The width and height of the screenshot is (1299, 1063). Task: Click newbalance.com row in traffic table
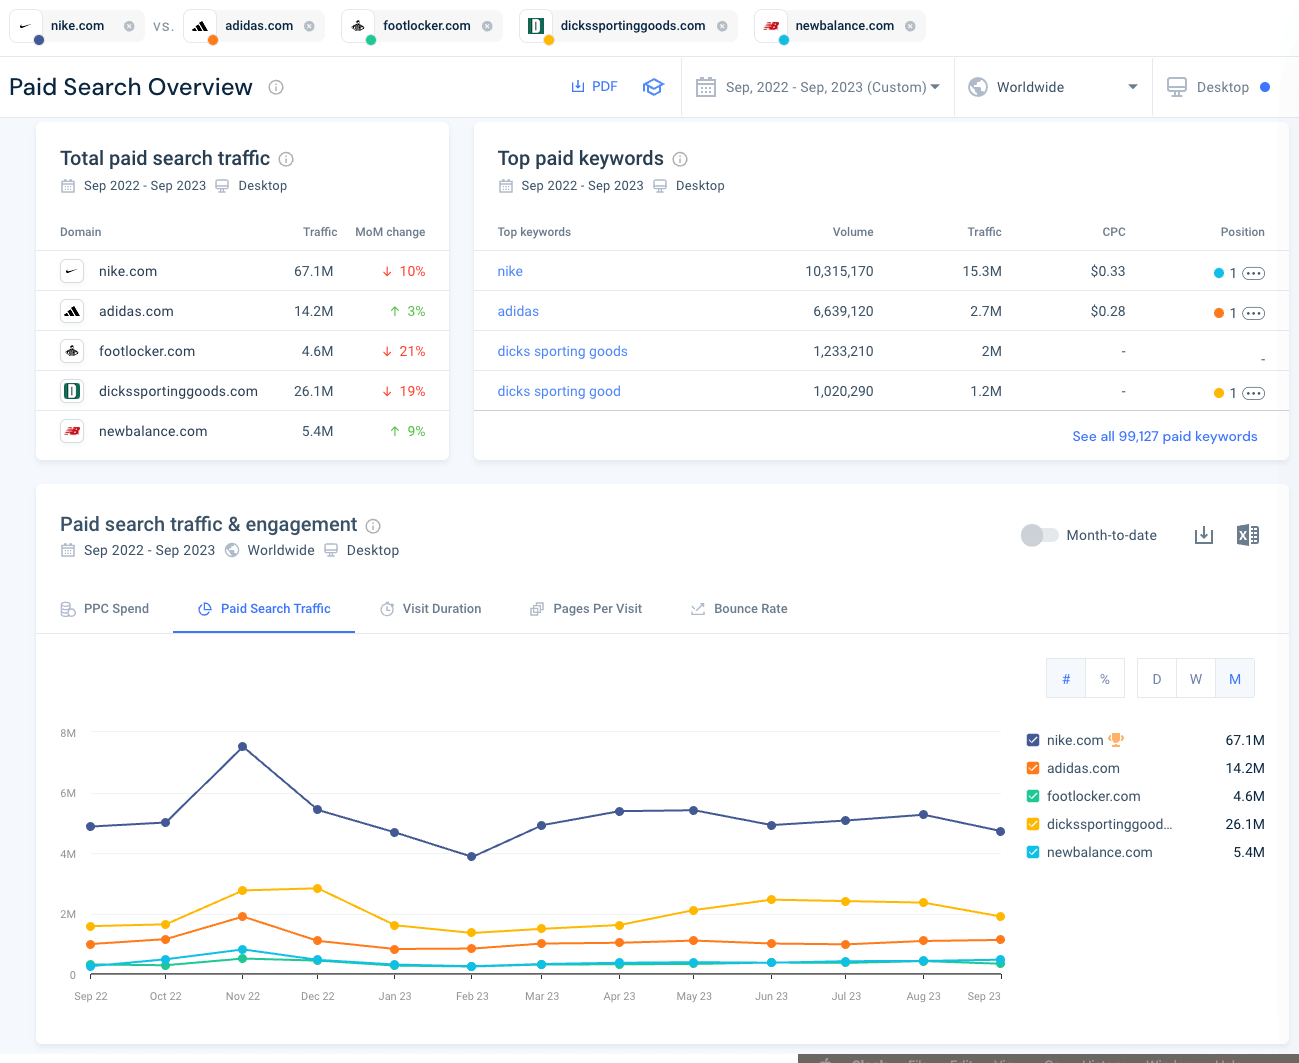242,431
